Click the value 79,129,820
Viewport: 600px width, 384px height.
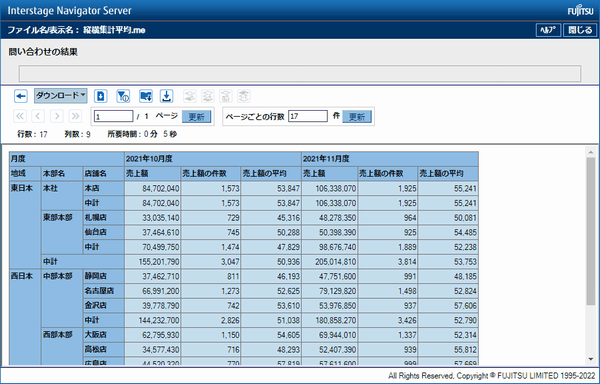tap(337, 291)
